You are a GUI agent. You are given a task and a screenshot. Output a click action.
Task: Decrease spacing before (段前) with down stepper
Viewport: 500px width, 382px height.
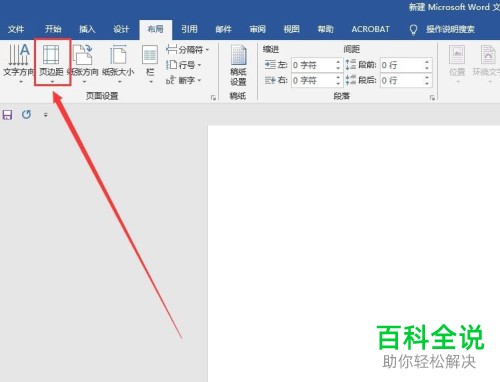pyautogui.click(x=427, y=68)
